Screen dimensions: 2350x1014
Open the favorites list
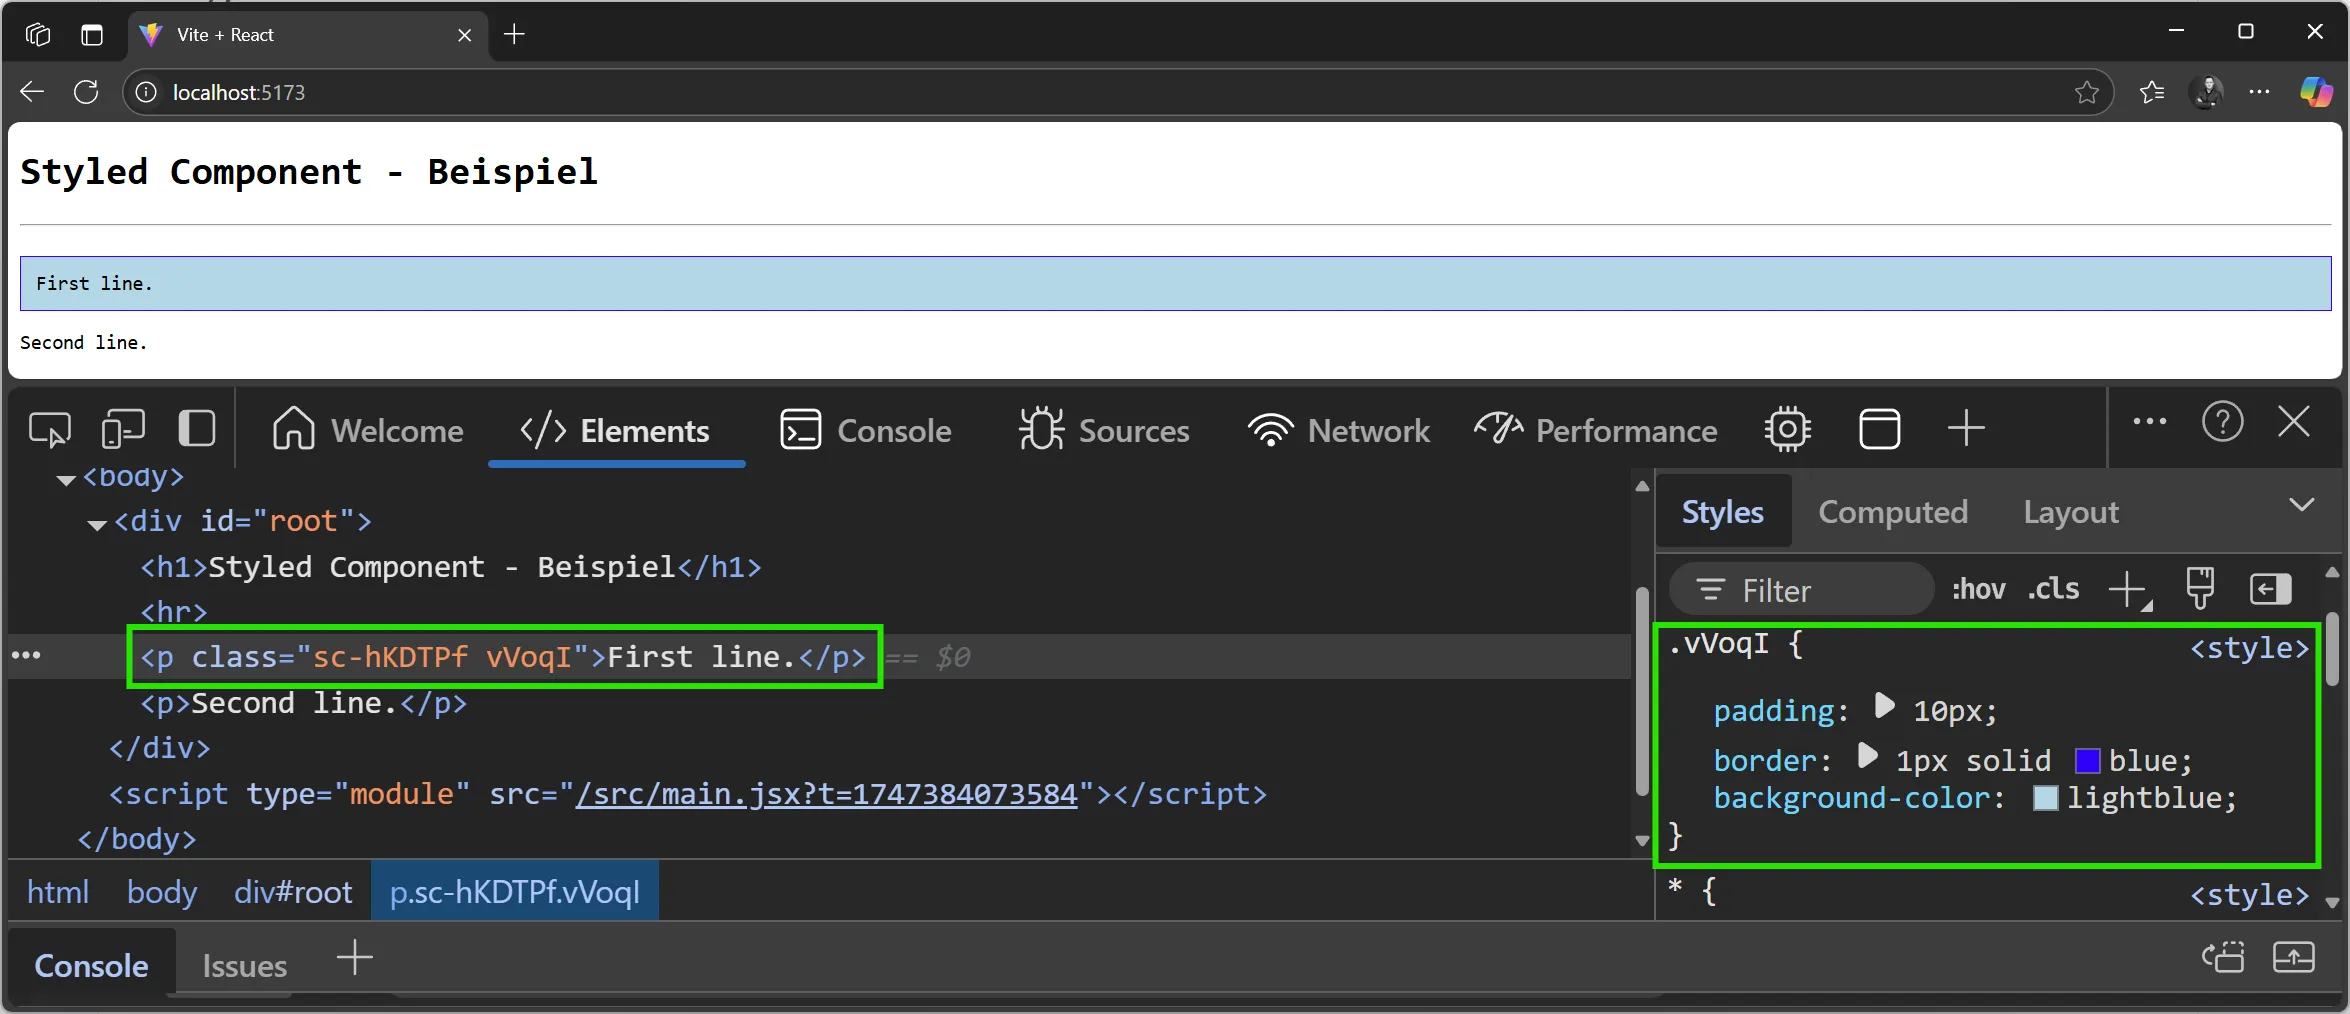2152,92
